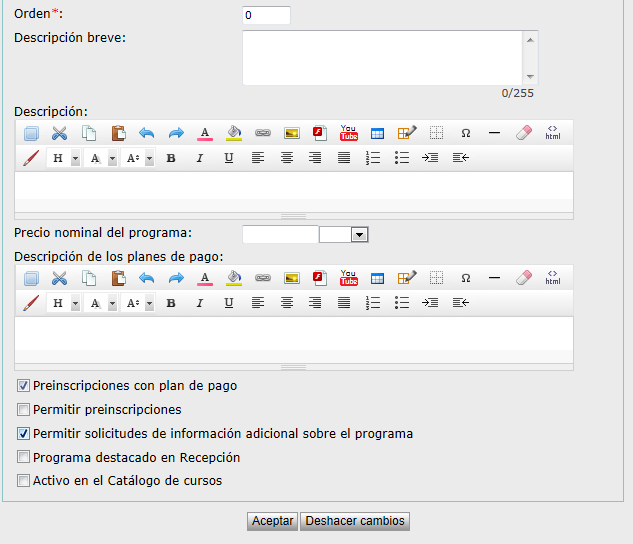Click the Precio nominal del programa field
The image size is (633, 544).
[280, 234]
